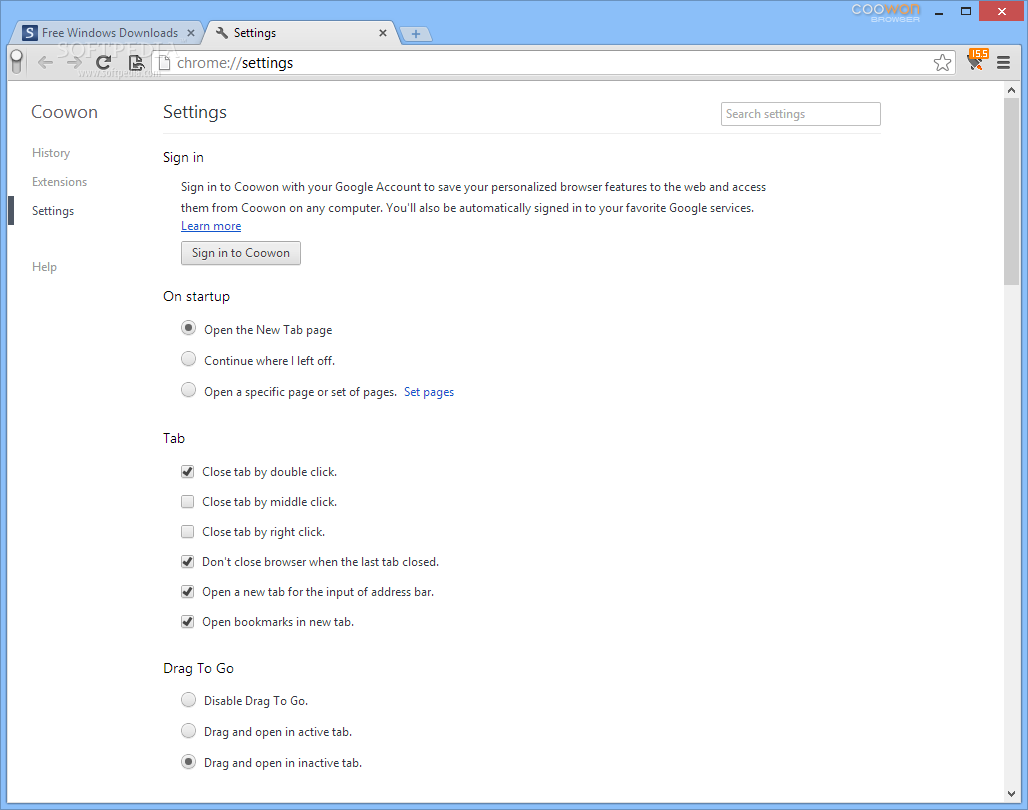Click the Search settings input field
Viewport: 1028px width, 810px height.
801,114
